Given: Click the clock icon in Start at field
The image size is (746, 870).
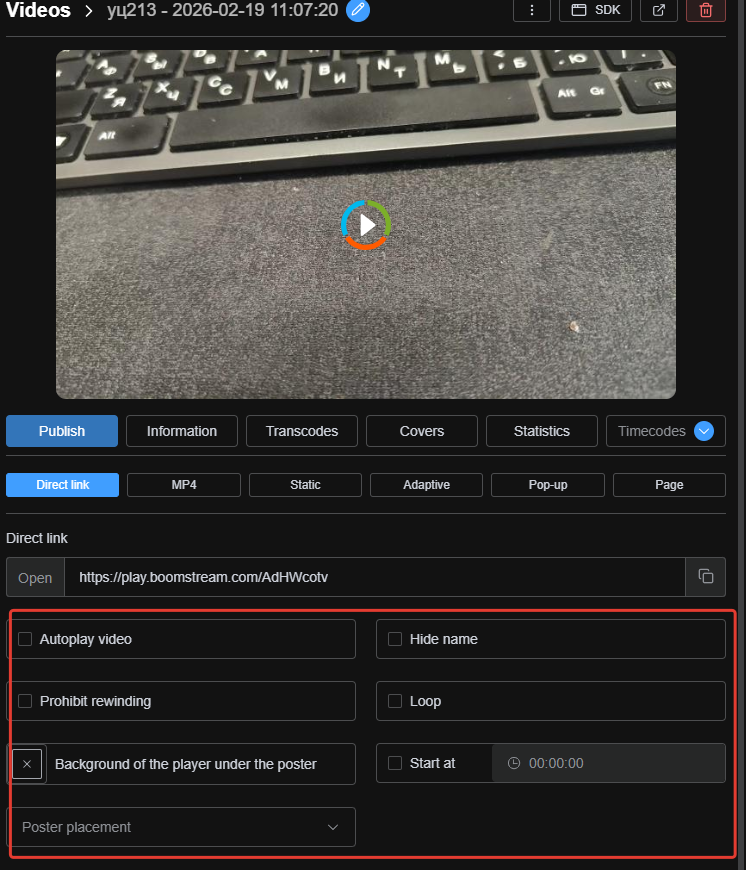Looking at the screenshot, I should 514,763.
